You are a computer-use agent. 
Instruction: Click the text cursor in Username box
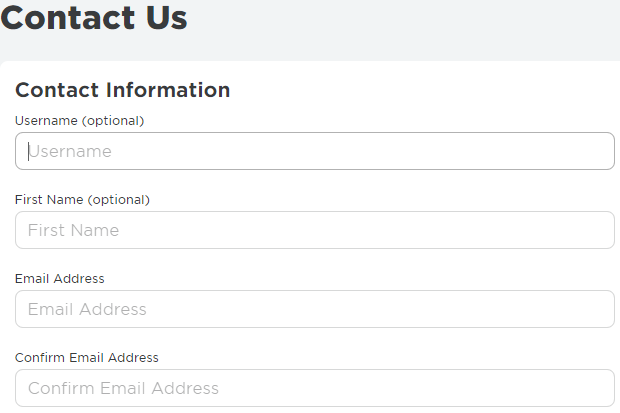pos(28,151)
